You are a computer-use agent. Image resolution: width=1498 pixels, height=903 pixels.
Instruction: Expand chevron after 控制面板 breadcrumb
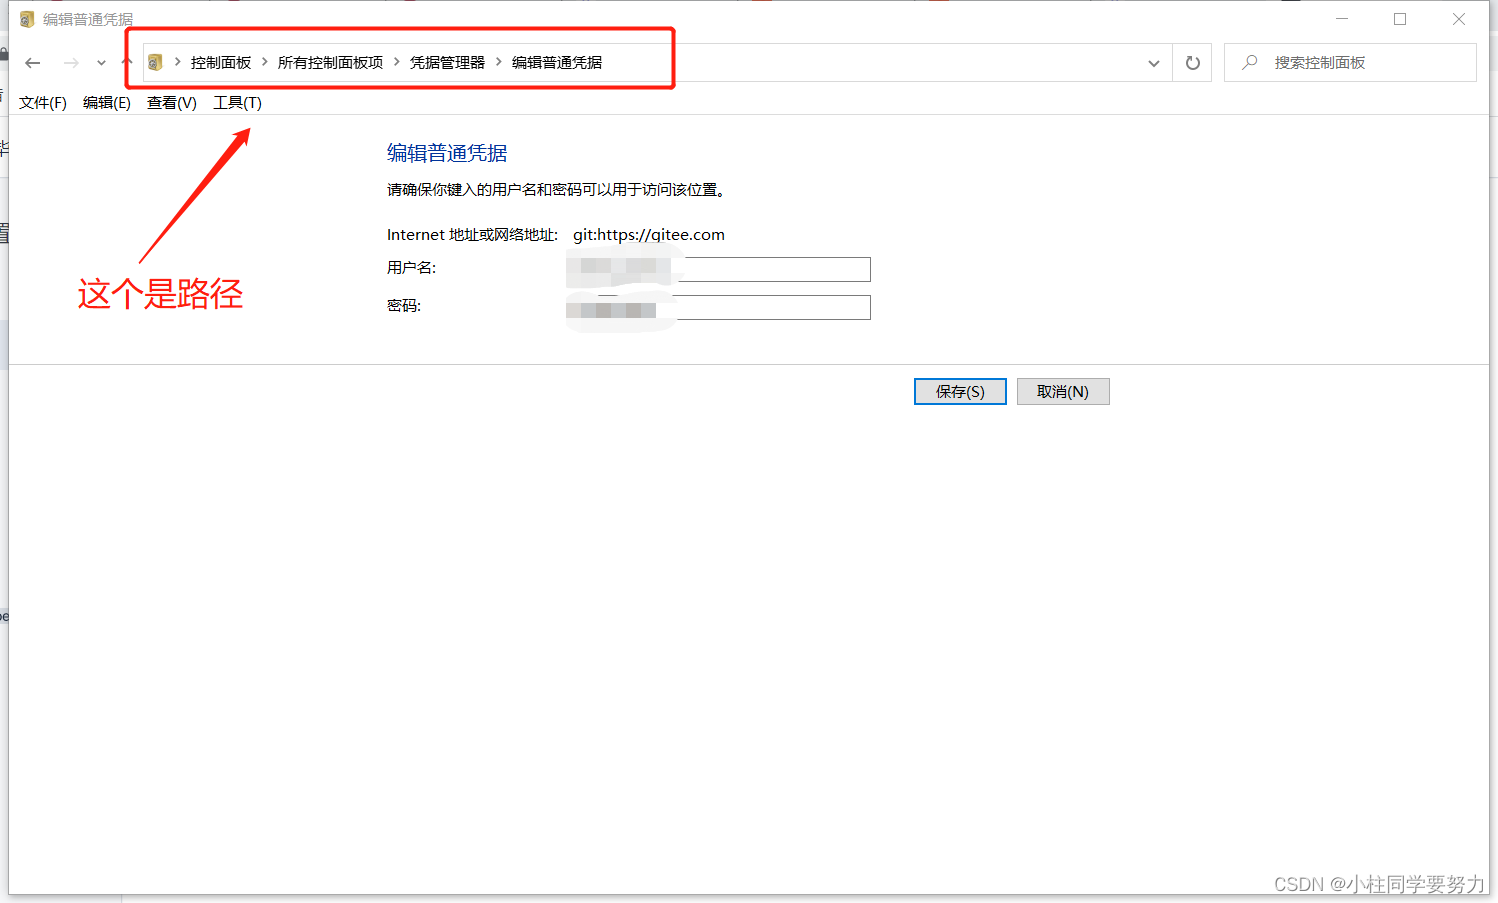(x=265, y=62)
